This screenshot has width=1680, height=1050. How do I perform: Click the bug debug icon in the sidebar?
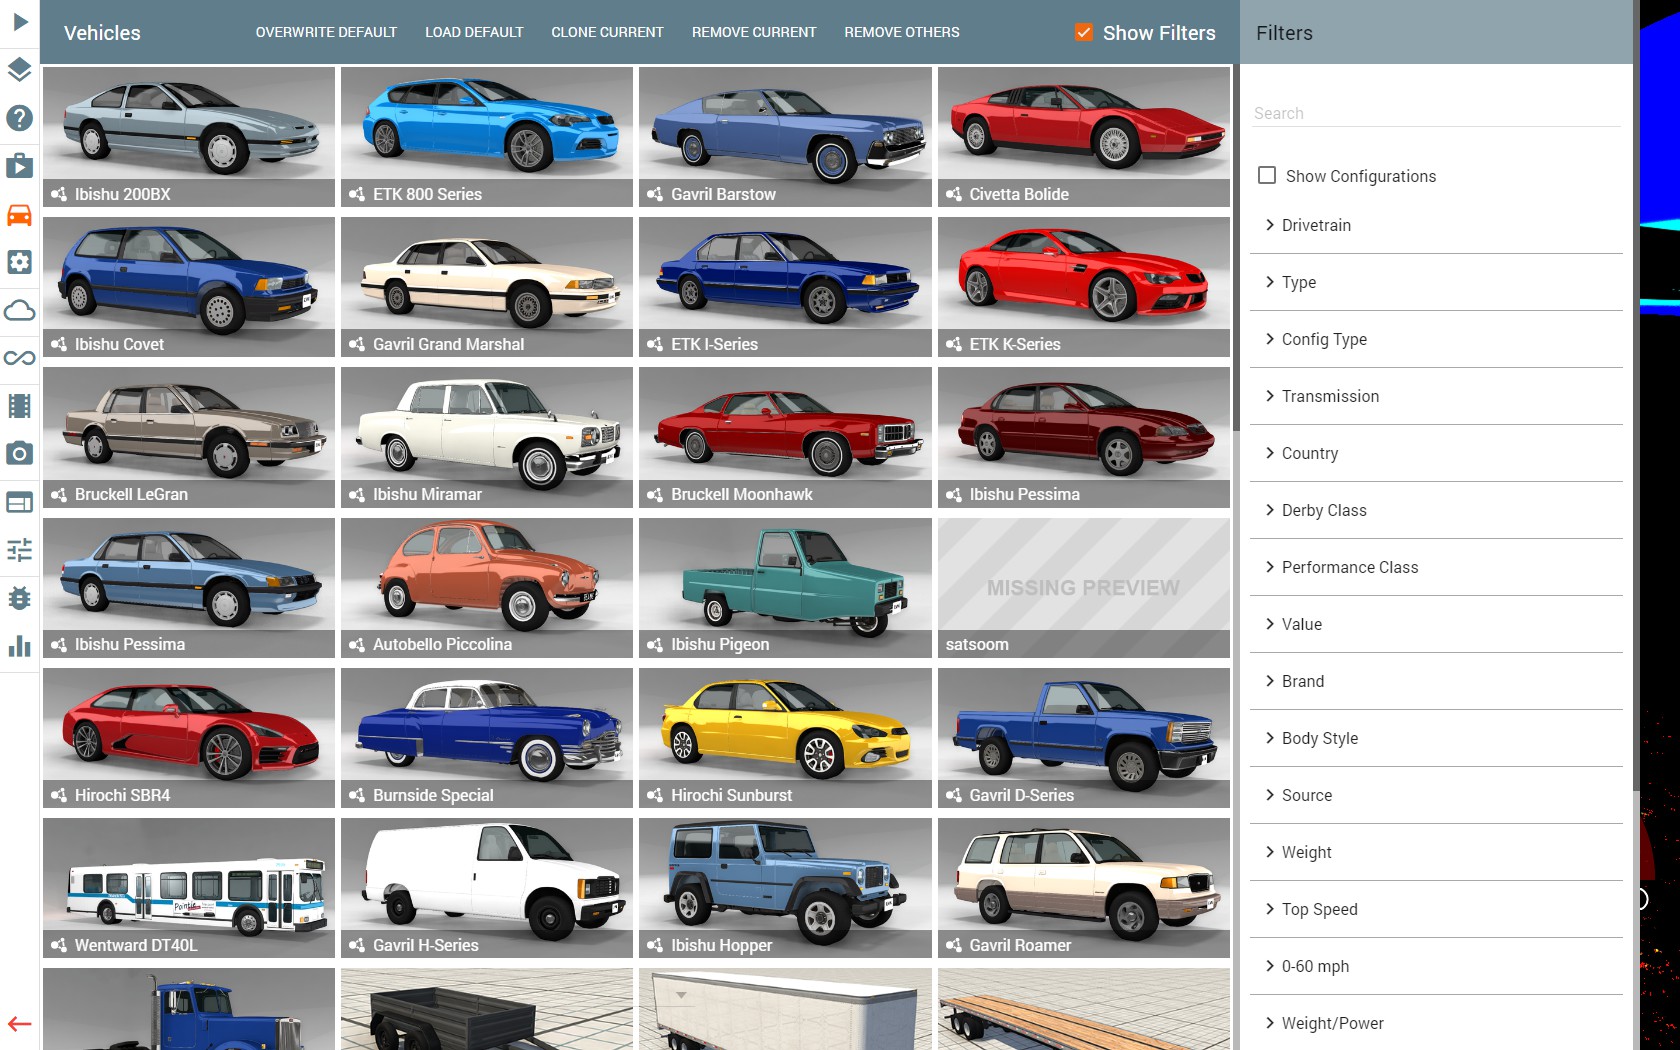[19, 598]
